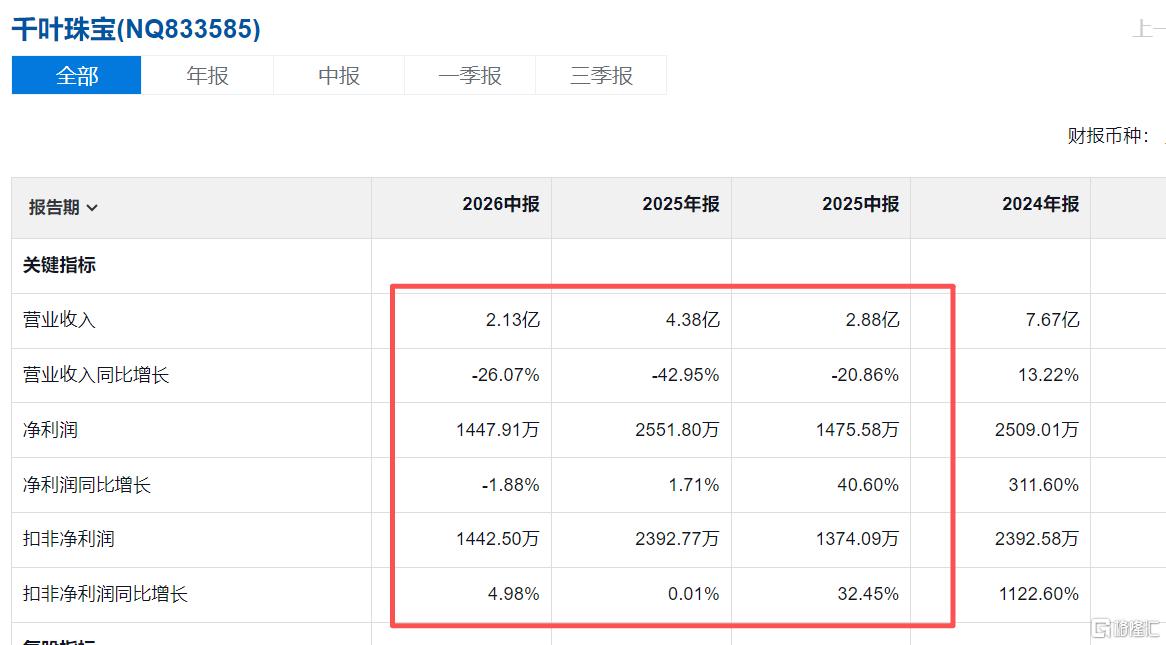
Task: Click the 13.22% growth value
Action: pyautogui.click(x=1049, y=375)
